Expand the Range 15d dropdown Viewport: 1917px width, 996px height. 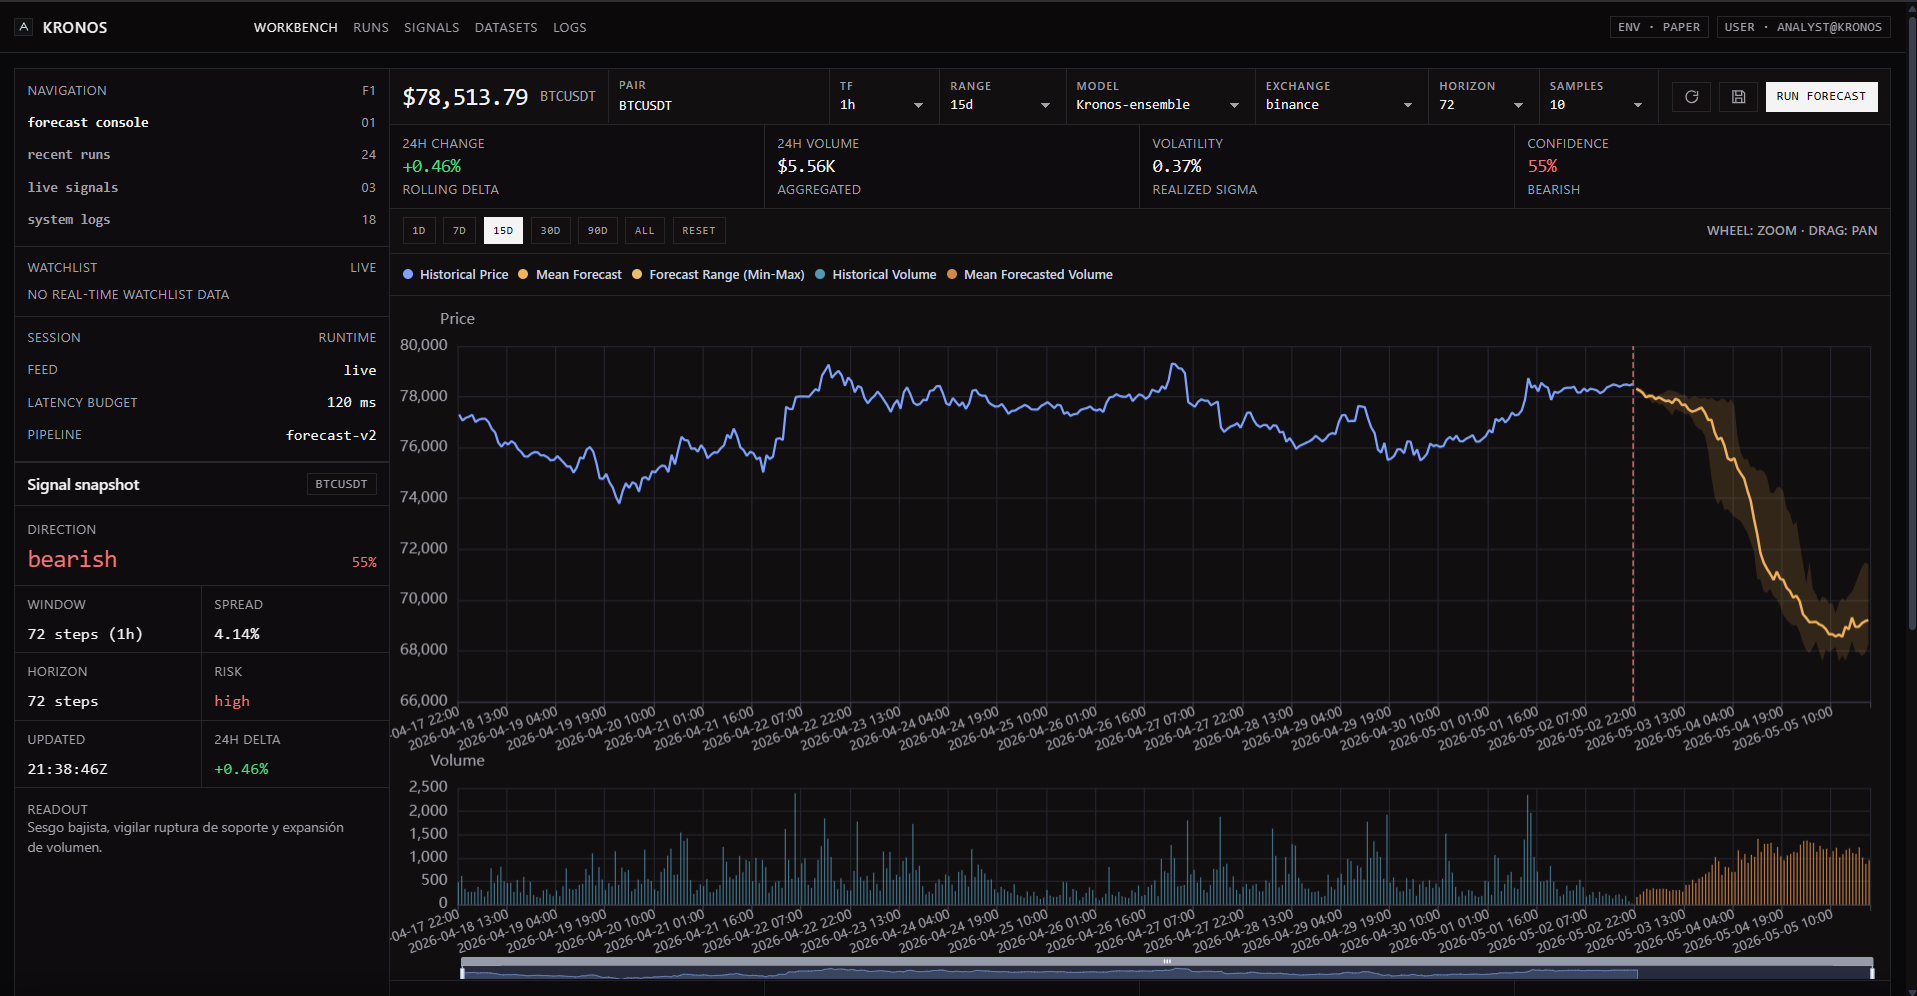point(1001,105)
